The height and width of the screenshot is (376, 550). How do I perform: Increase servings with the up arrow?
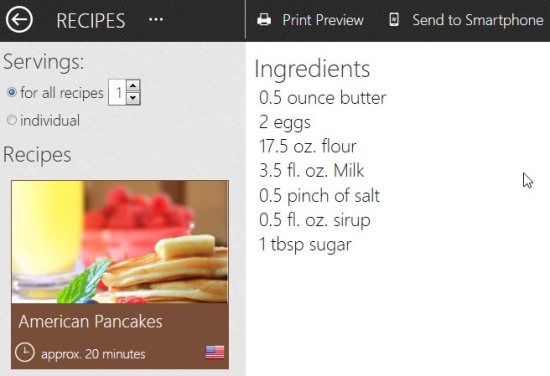[x=133, y=86]
